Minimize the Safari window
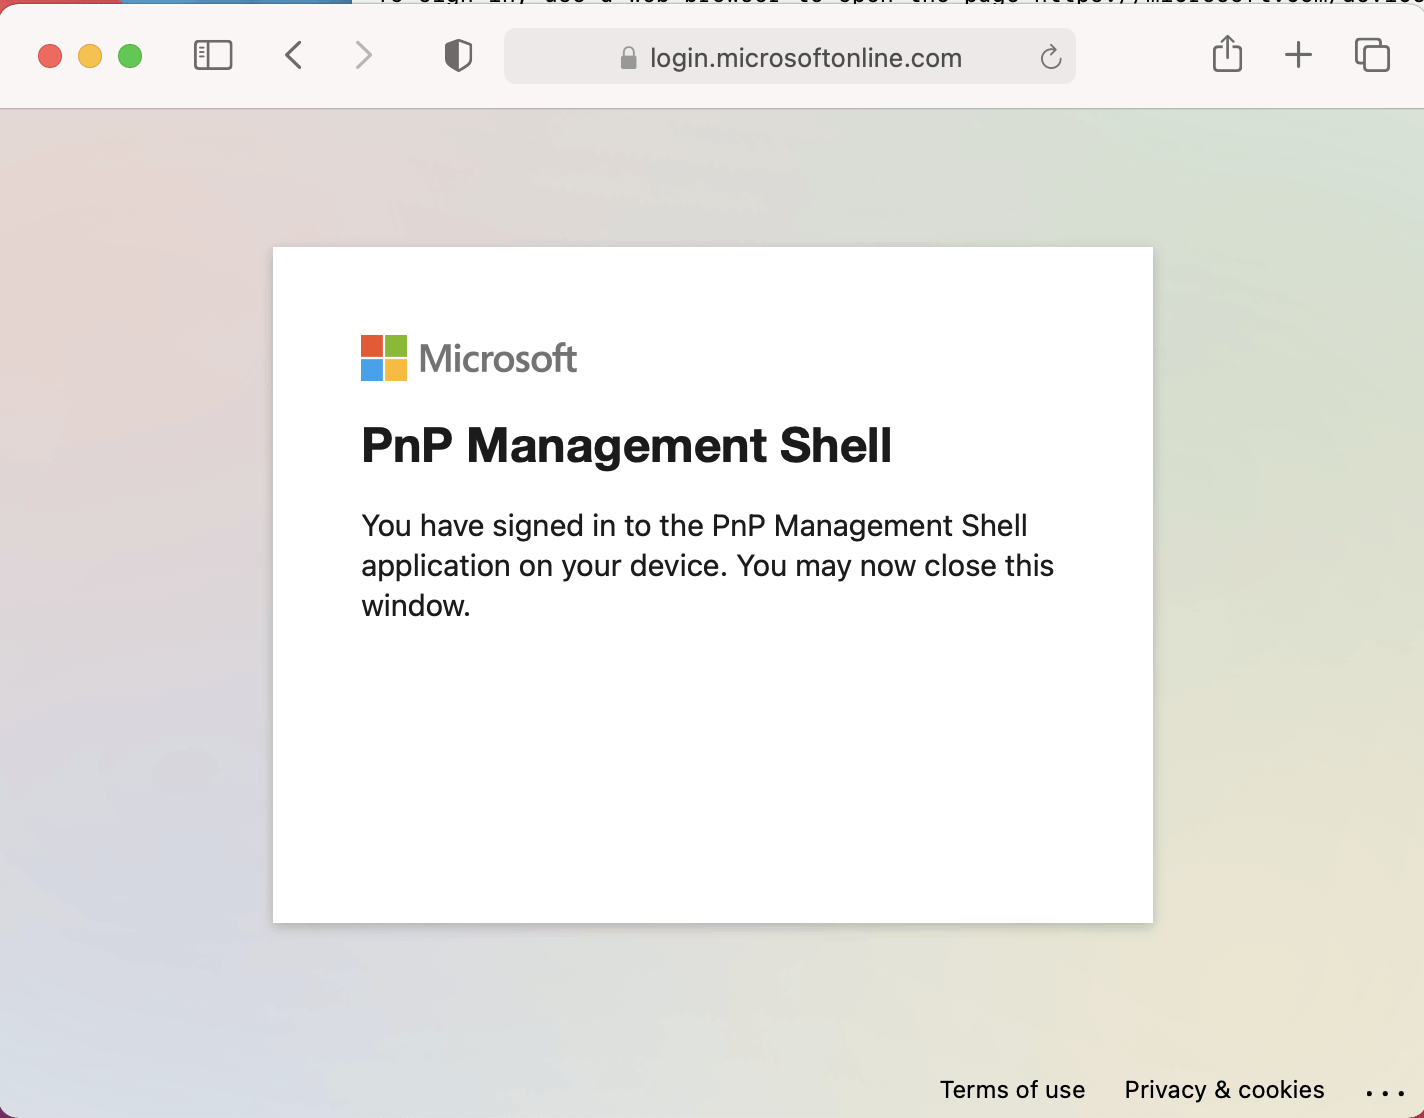 point(90,56)
